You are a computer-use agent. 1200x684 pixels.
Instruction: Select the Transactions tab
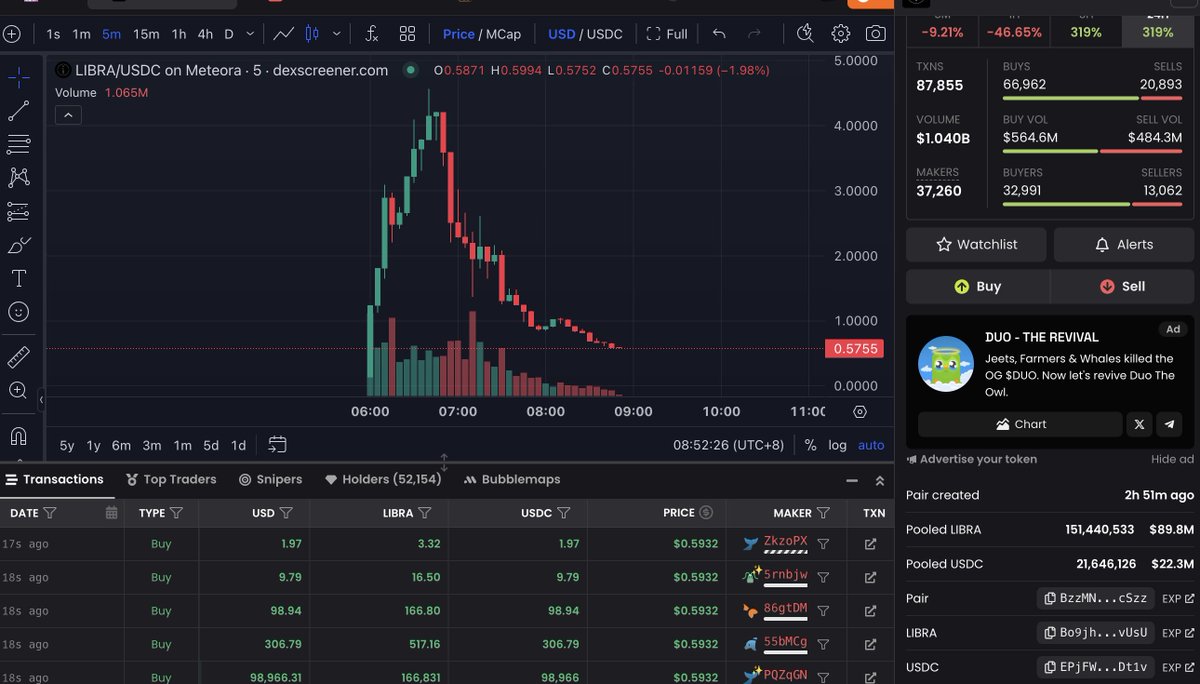point(55,480)
